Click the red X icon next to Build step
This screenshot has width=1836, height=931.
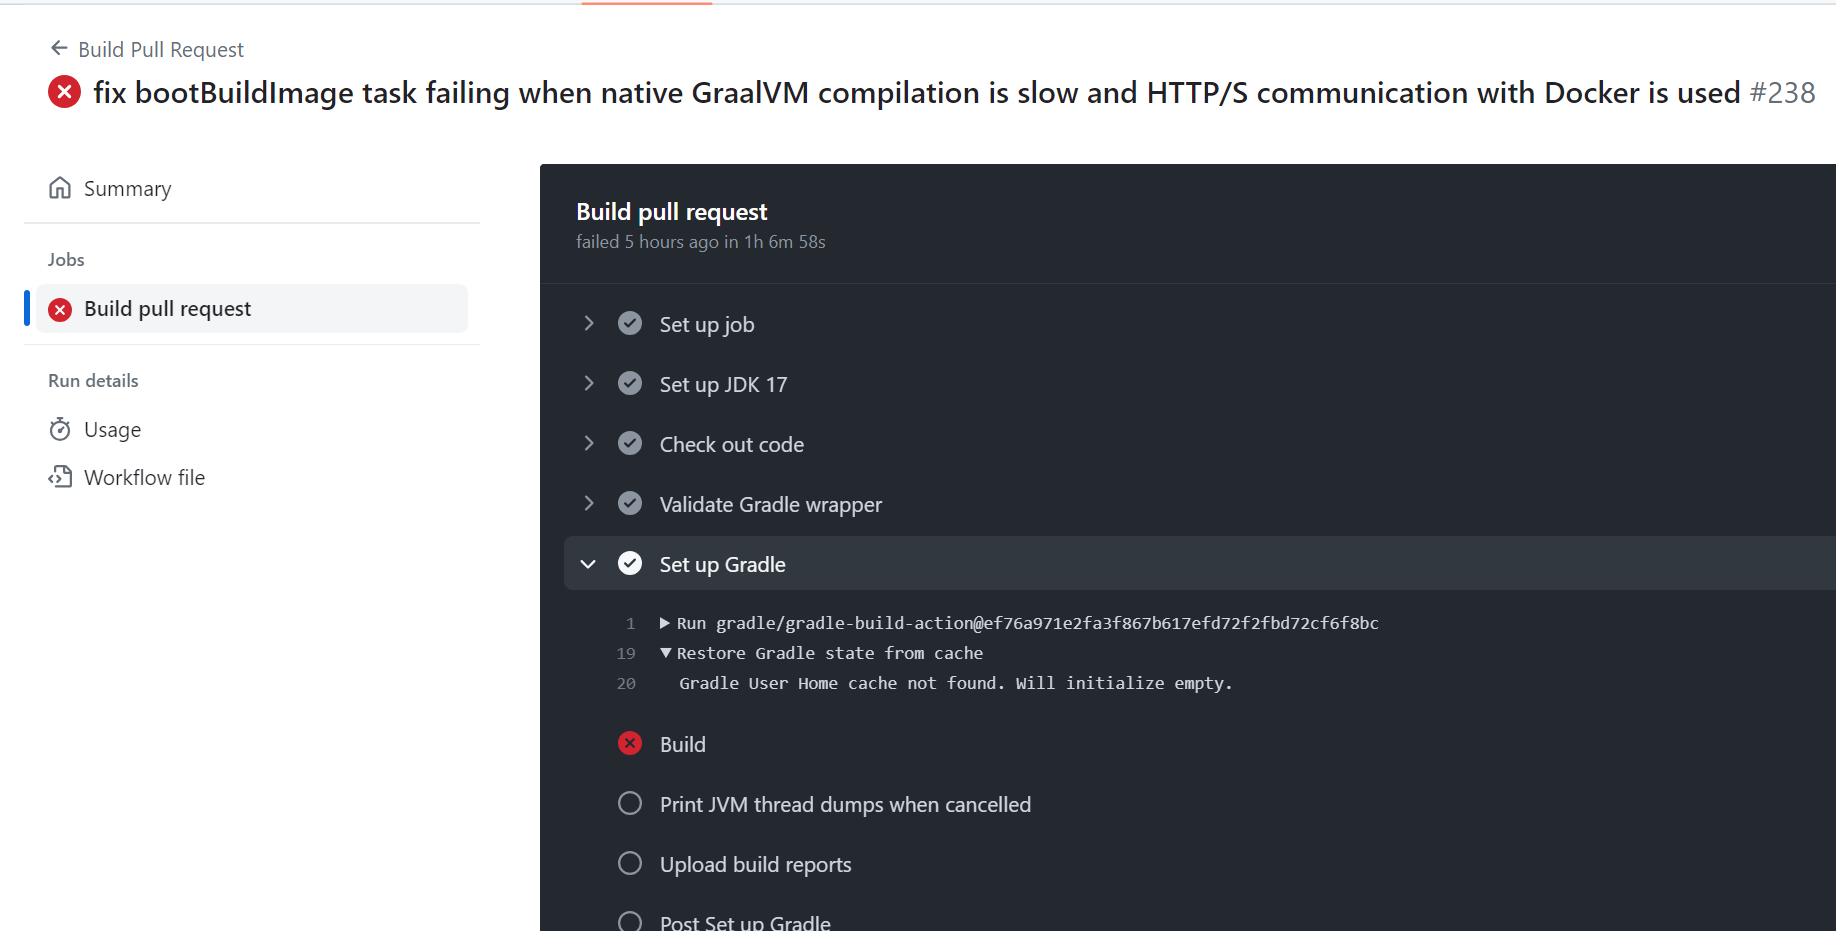(x=630, y=743)
